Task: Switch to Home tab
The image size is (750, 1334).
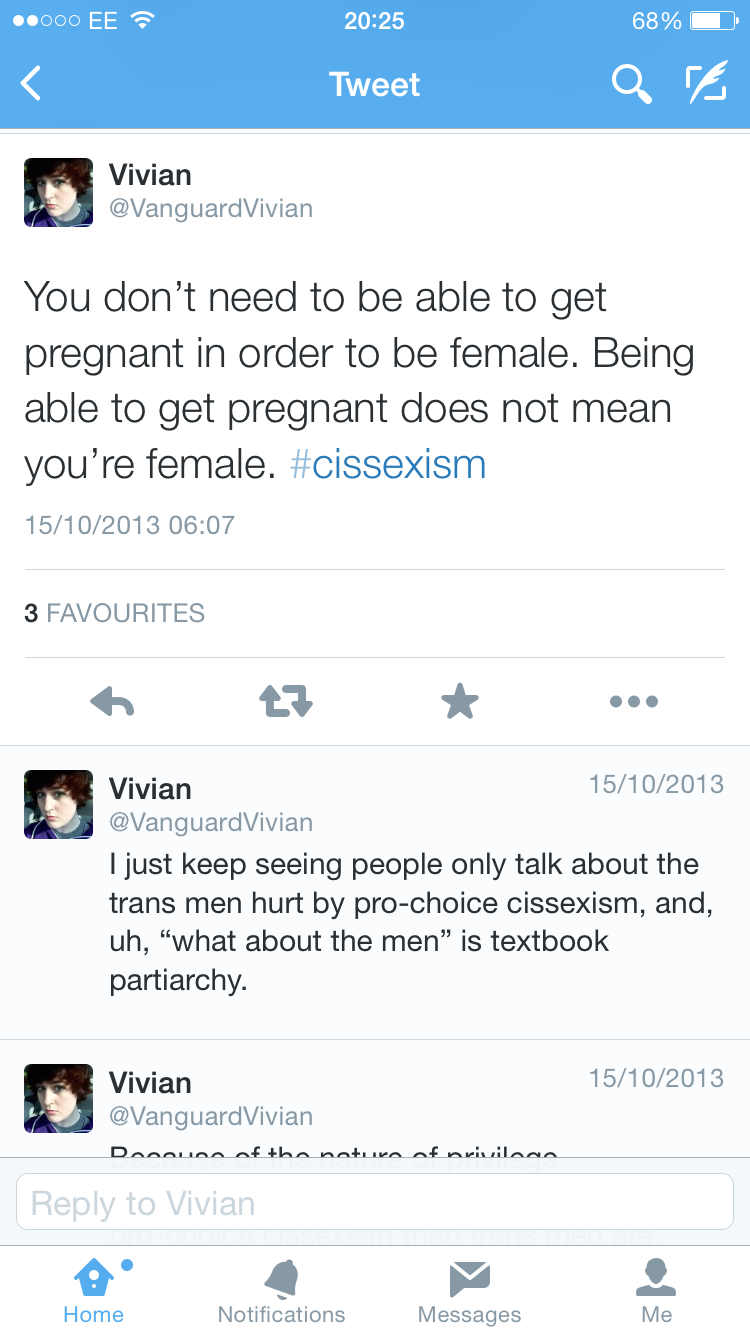Action: coord(93,1290)
